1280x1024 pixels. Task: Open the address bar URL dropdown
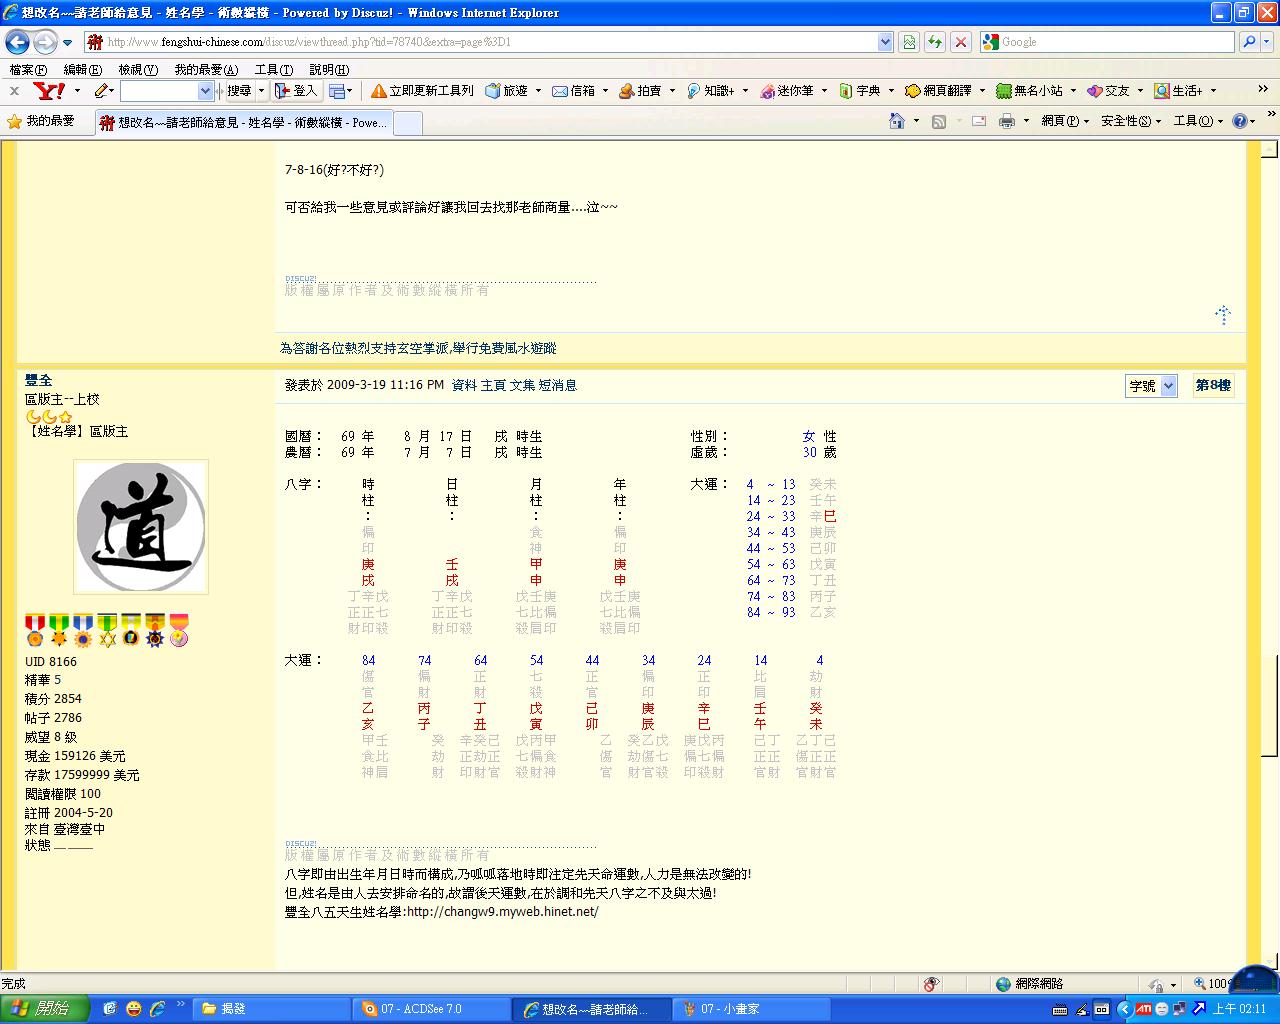(885, 42)
